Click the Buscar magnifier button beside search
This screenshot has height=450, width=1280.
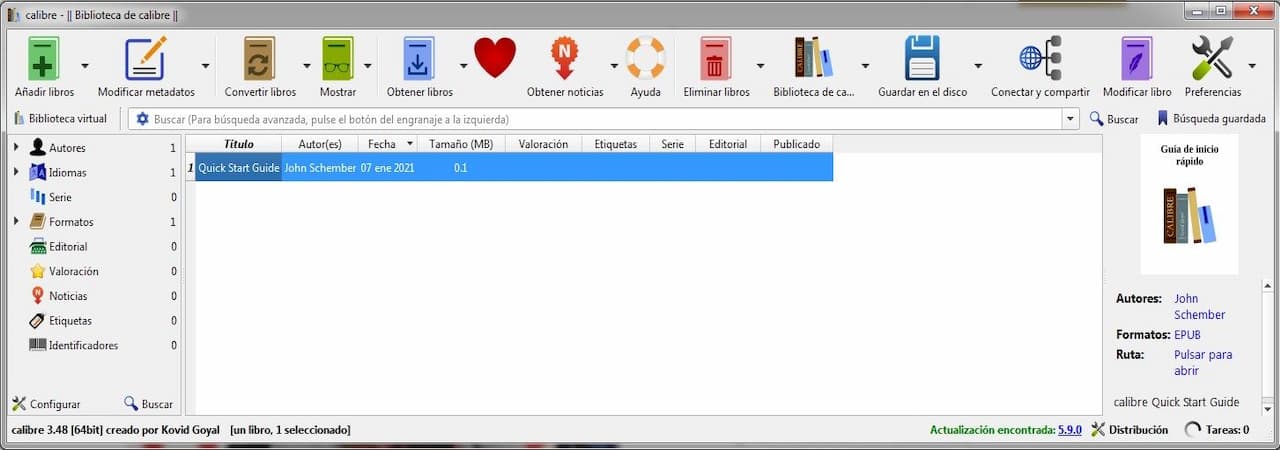pos(1114,119)
